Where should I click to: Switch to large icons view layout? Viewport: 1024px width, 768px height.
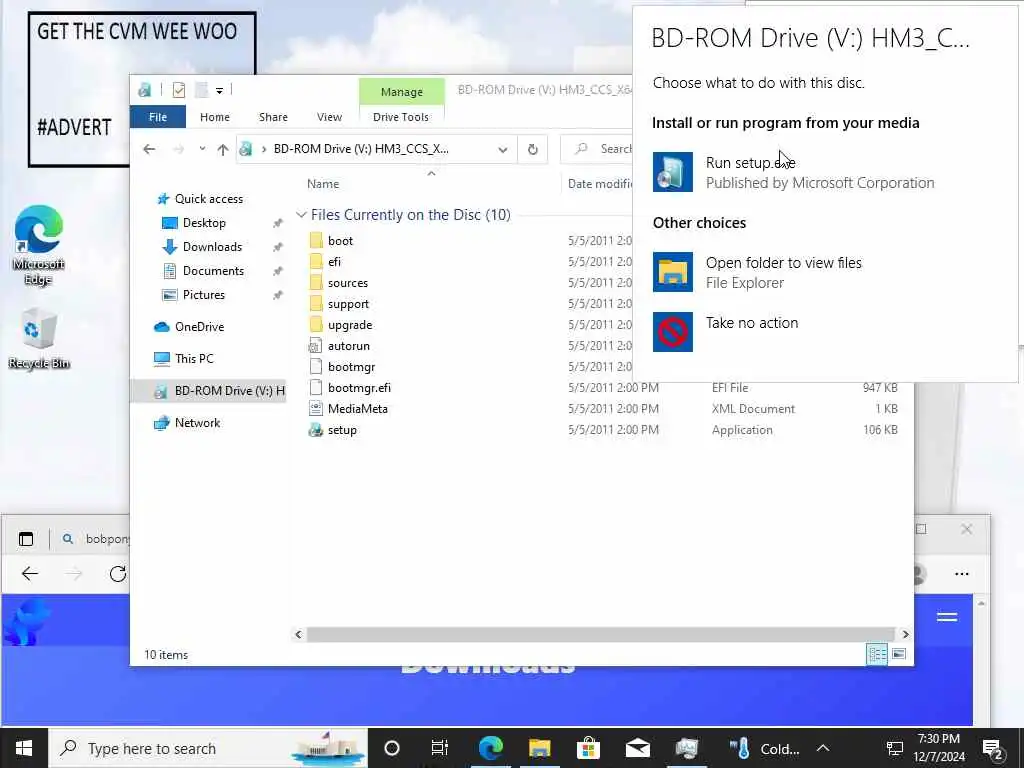coord(899,654)
